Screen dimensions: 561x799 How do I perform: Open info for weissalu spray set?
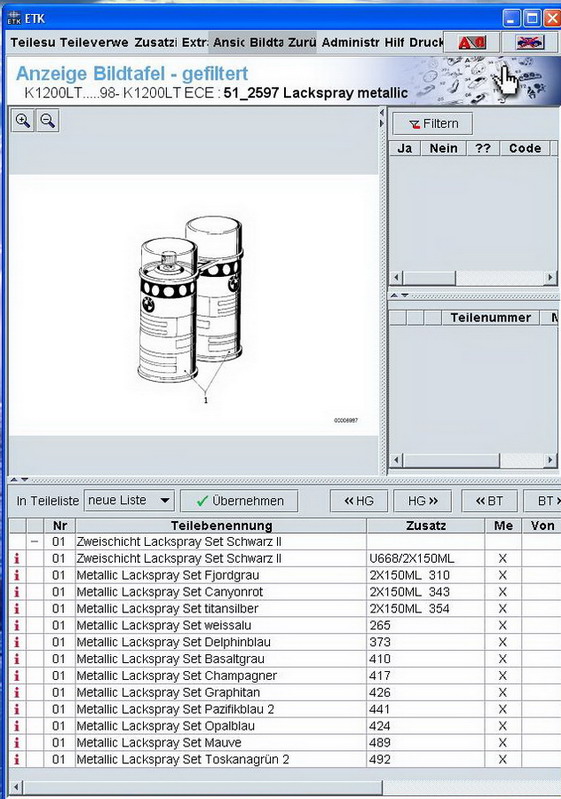pyautogui.click(x=17, y=625)
